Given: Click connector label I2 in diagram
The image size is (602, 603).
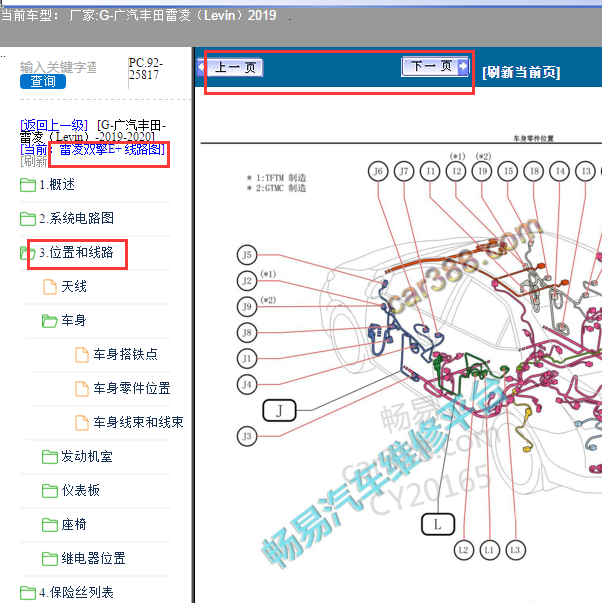Looking at the screenshot, I should point(456,171).
